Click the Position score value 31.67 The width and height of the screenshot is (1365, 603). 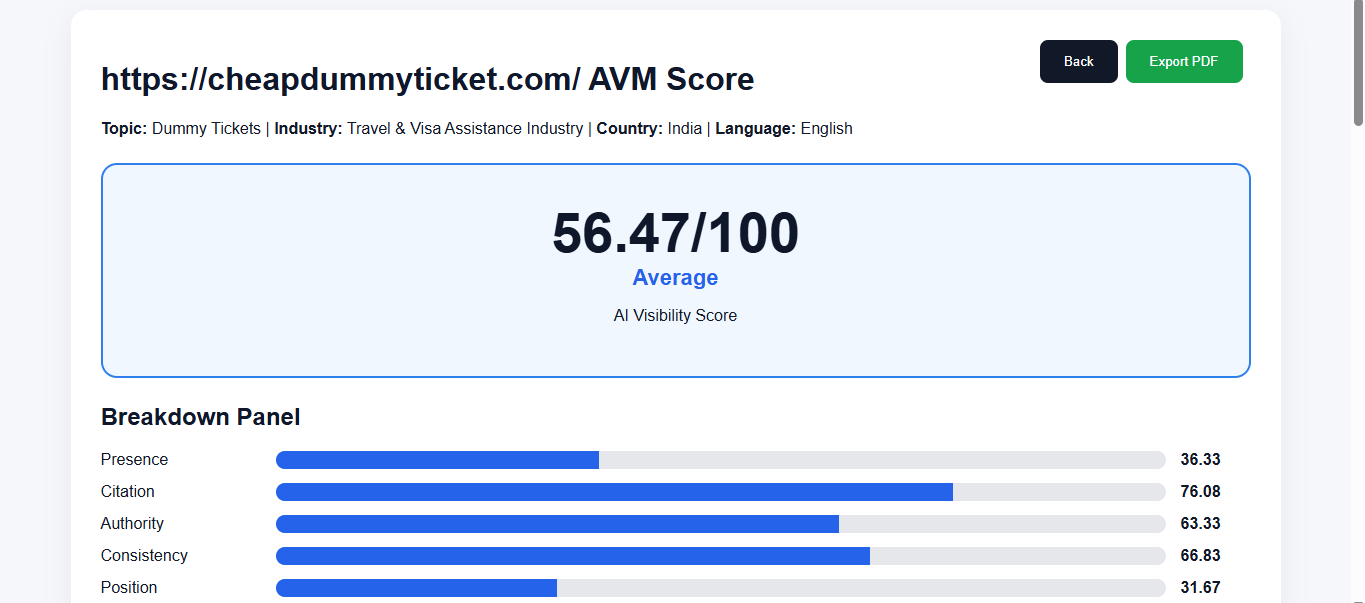point(1200,588)
